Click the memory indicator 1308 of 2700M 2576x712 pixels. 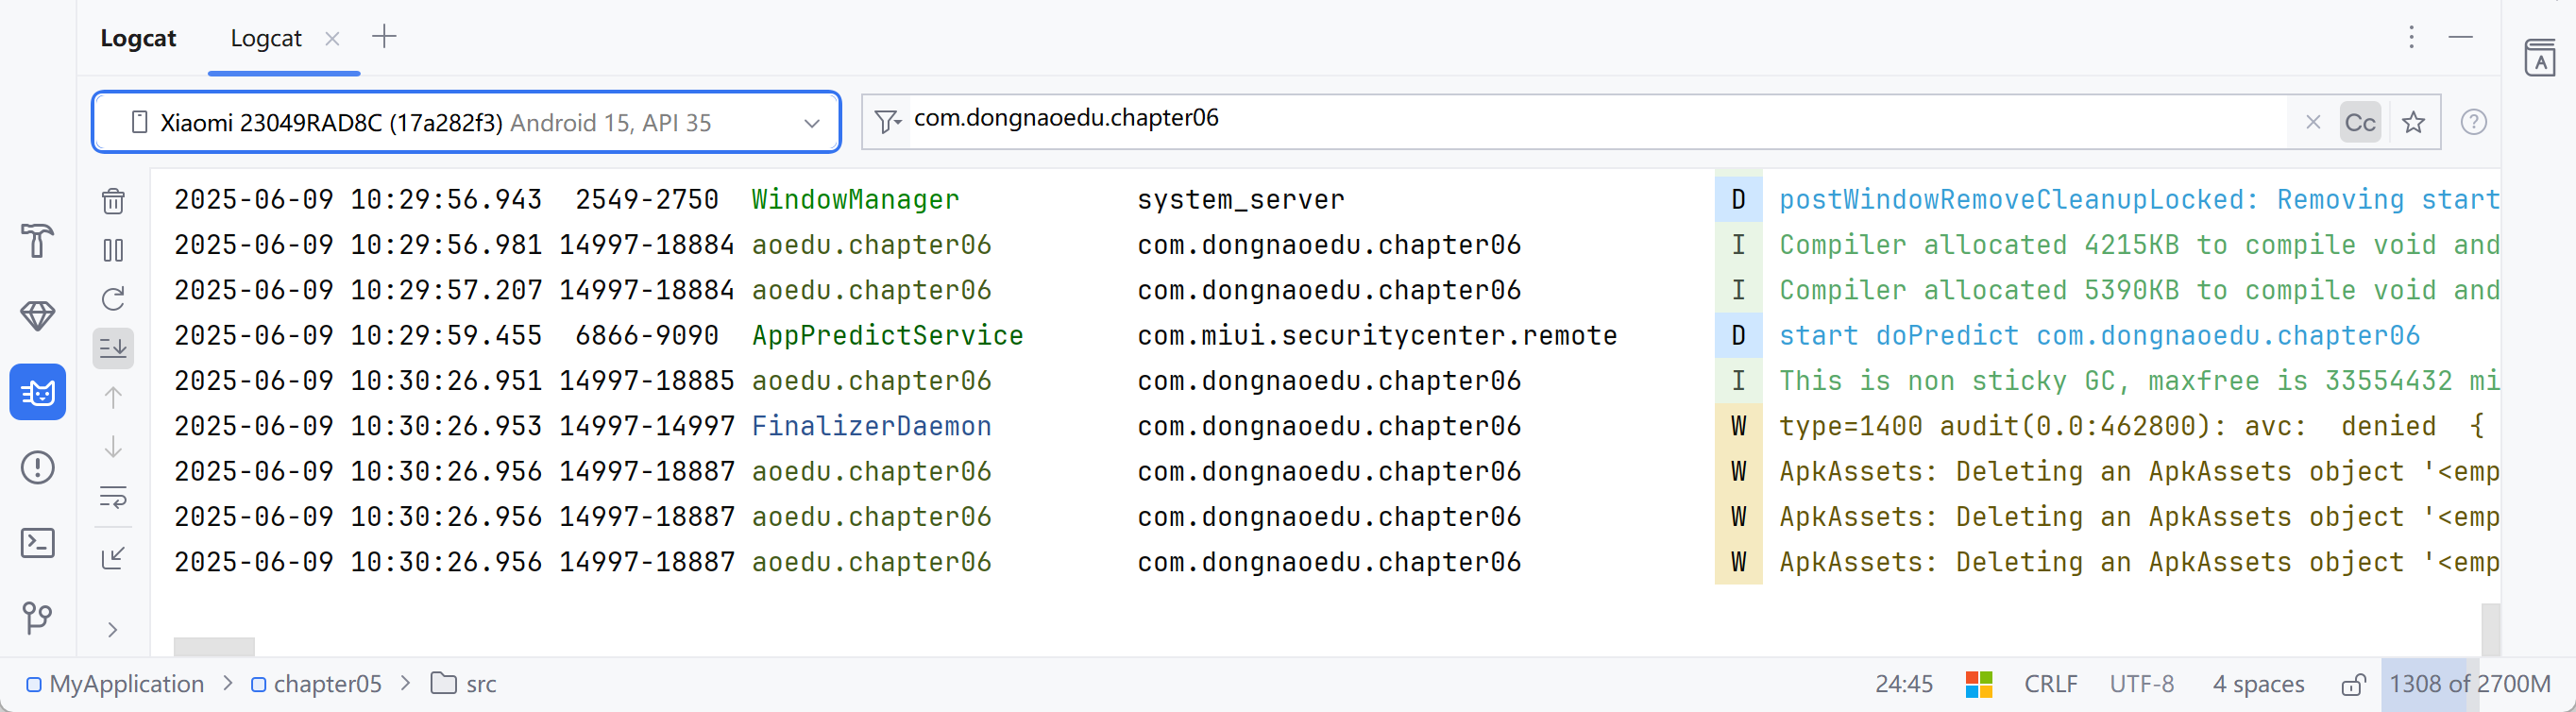pyautogui.click(x=2469, y=684)
